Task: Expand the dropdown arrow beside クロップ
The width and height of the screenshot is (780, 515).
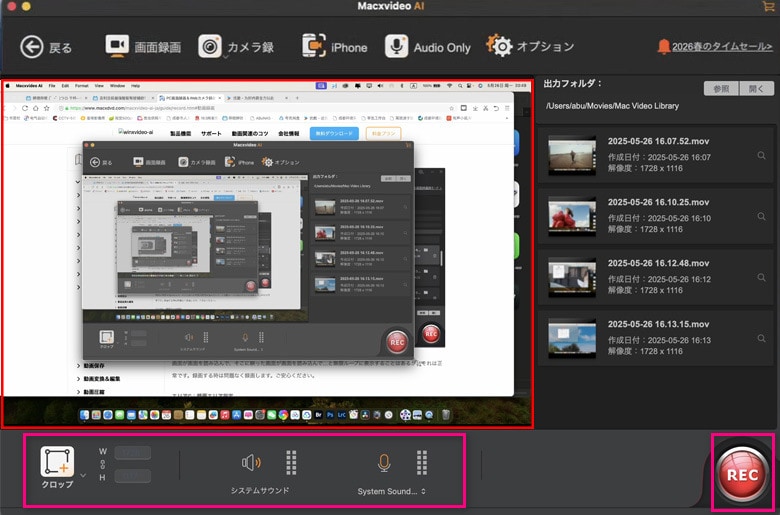Action: coord(83,476)
